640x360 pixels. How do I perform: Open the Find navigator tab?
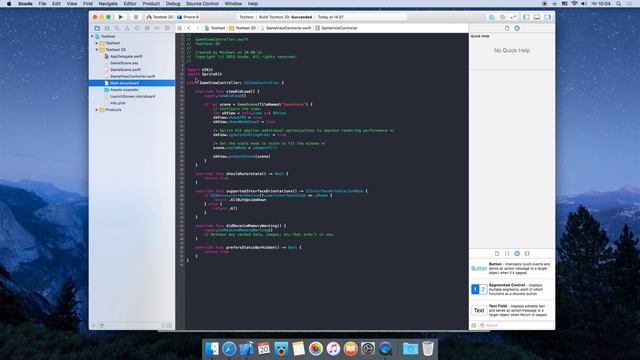(x=117, y=28)
